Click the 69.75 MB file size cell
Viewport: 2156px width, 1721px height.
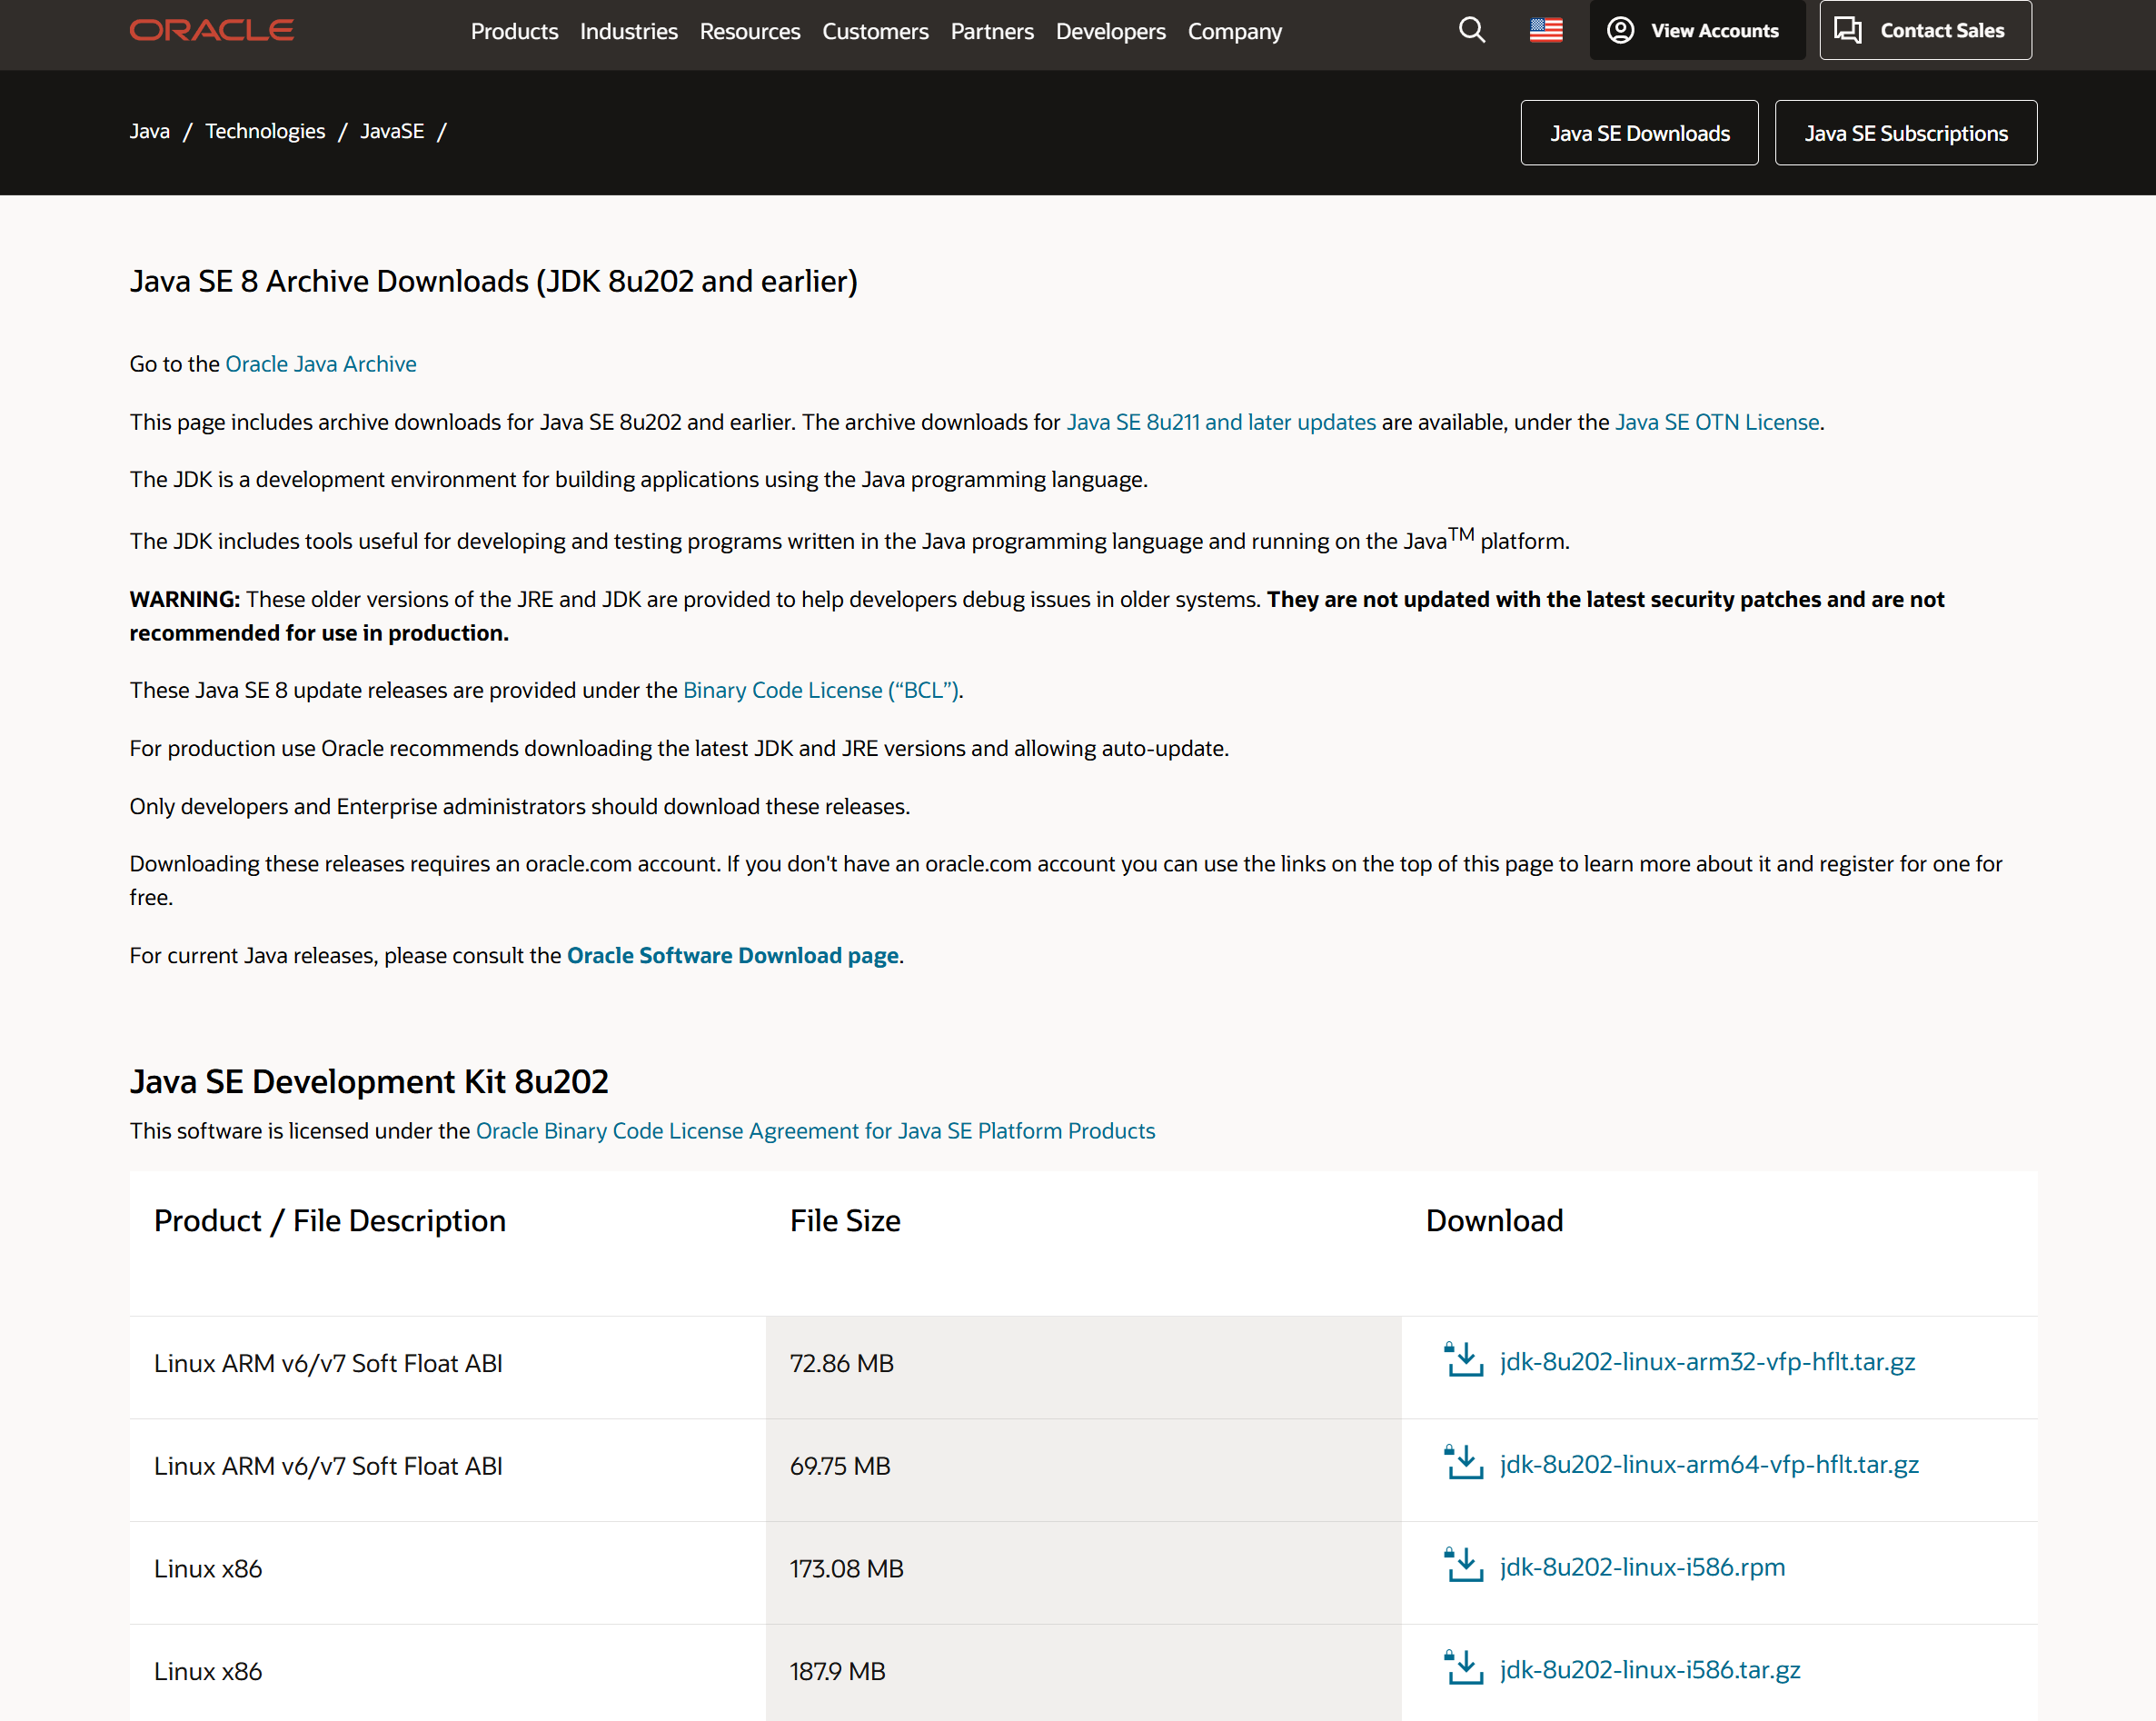click(1083, 1469)
